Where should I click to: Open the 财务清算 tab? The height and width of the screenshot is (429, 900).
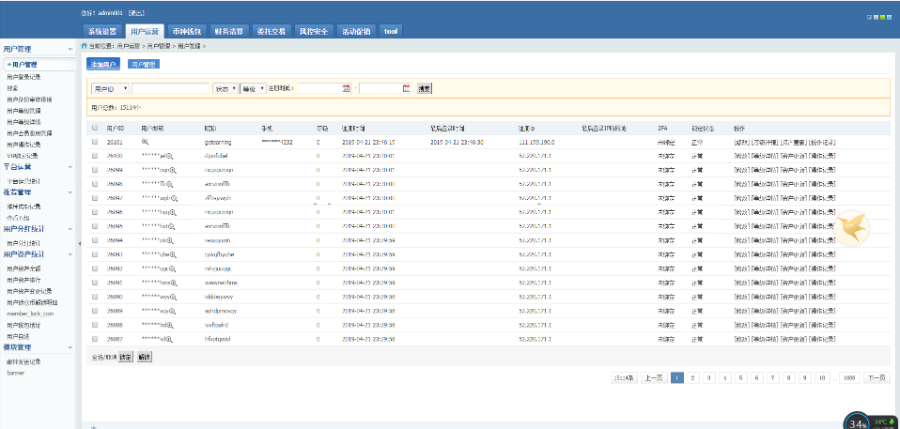click(228, 31)
